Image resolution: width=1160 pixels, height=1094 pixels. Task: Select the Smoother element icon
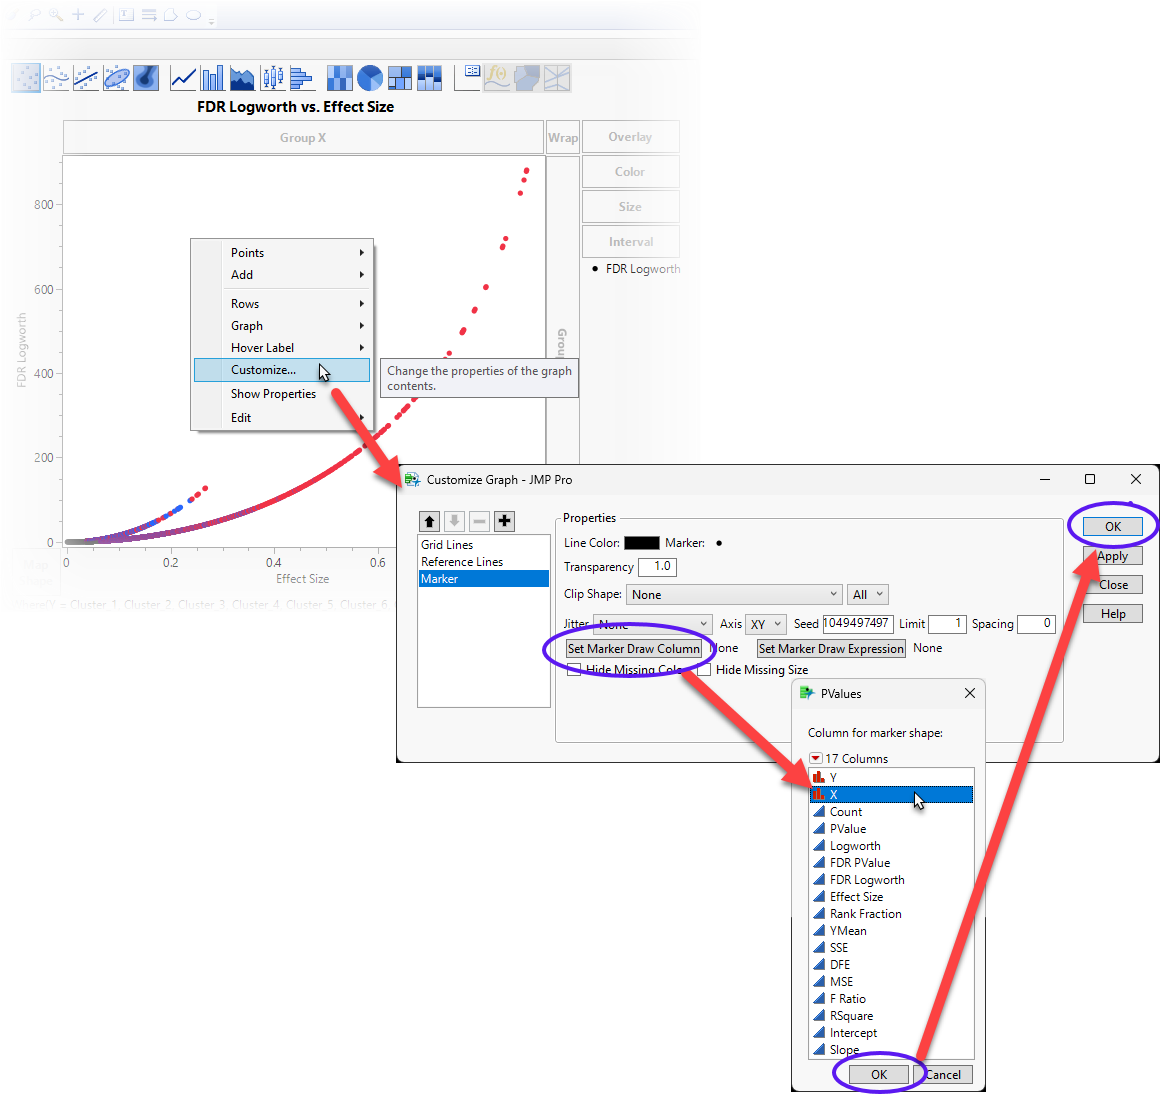56,78
